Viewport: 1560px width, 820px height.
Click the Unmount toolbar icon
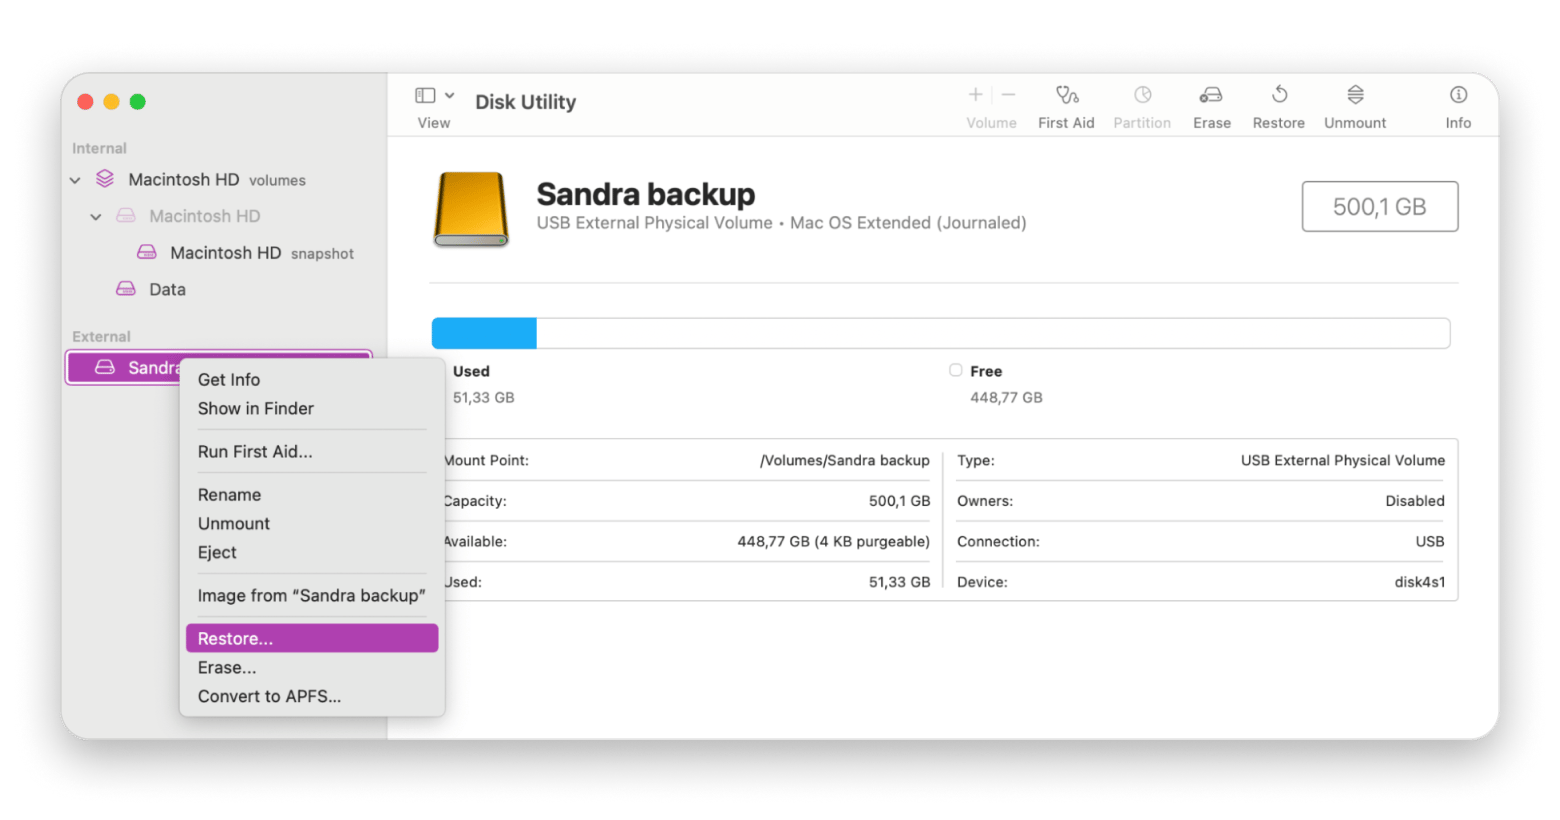point(1355,96)
